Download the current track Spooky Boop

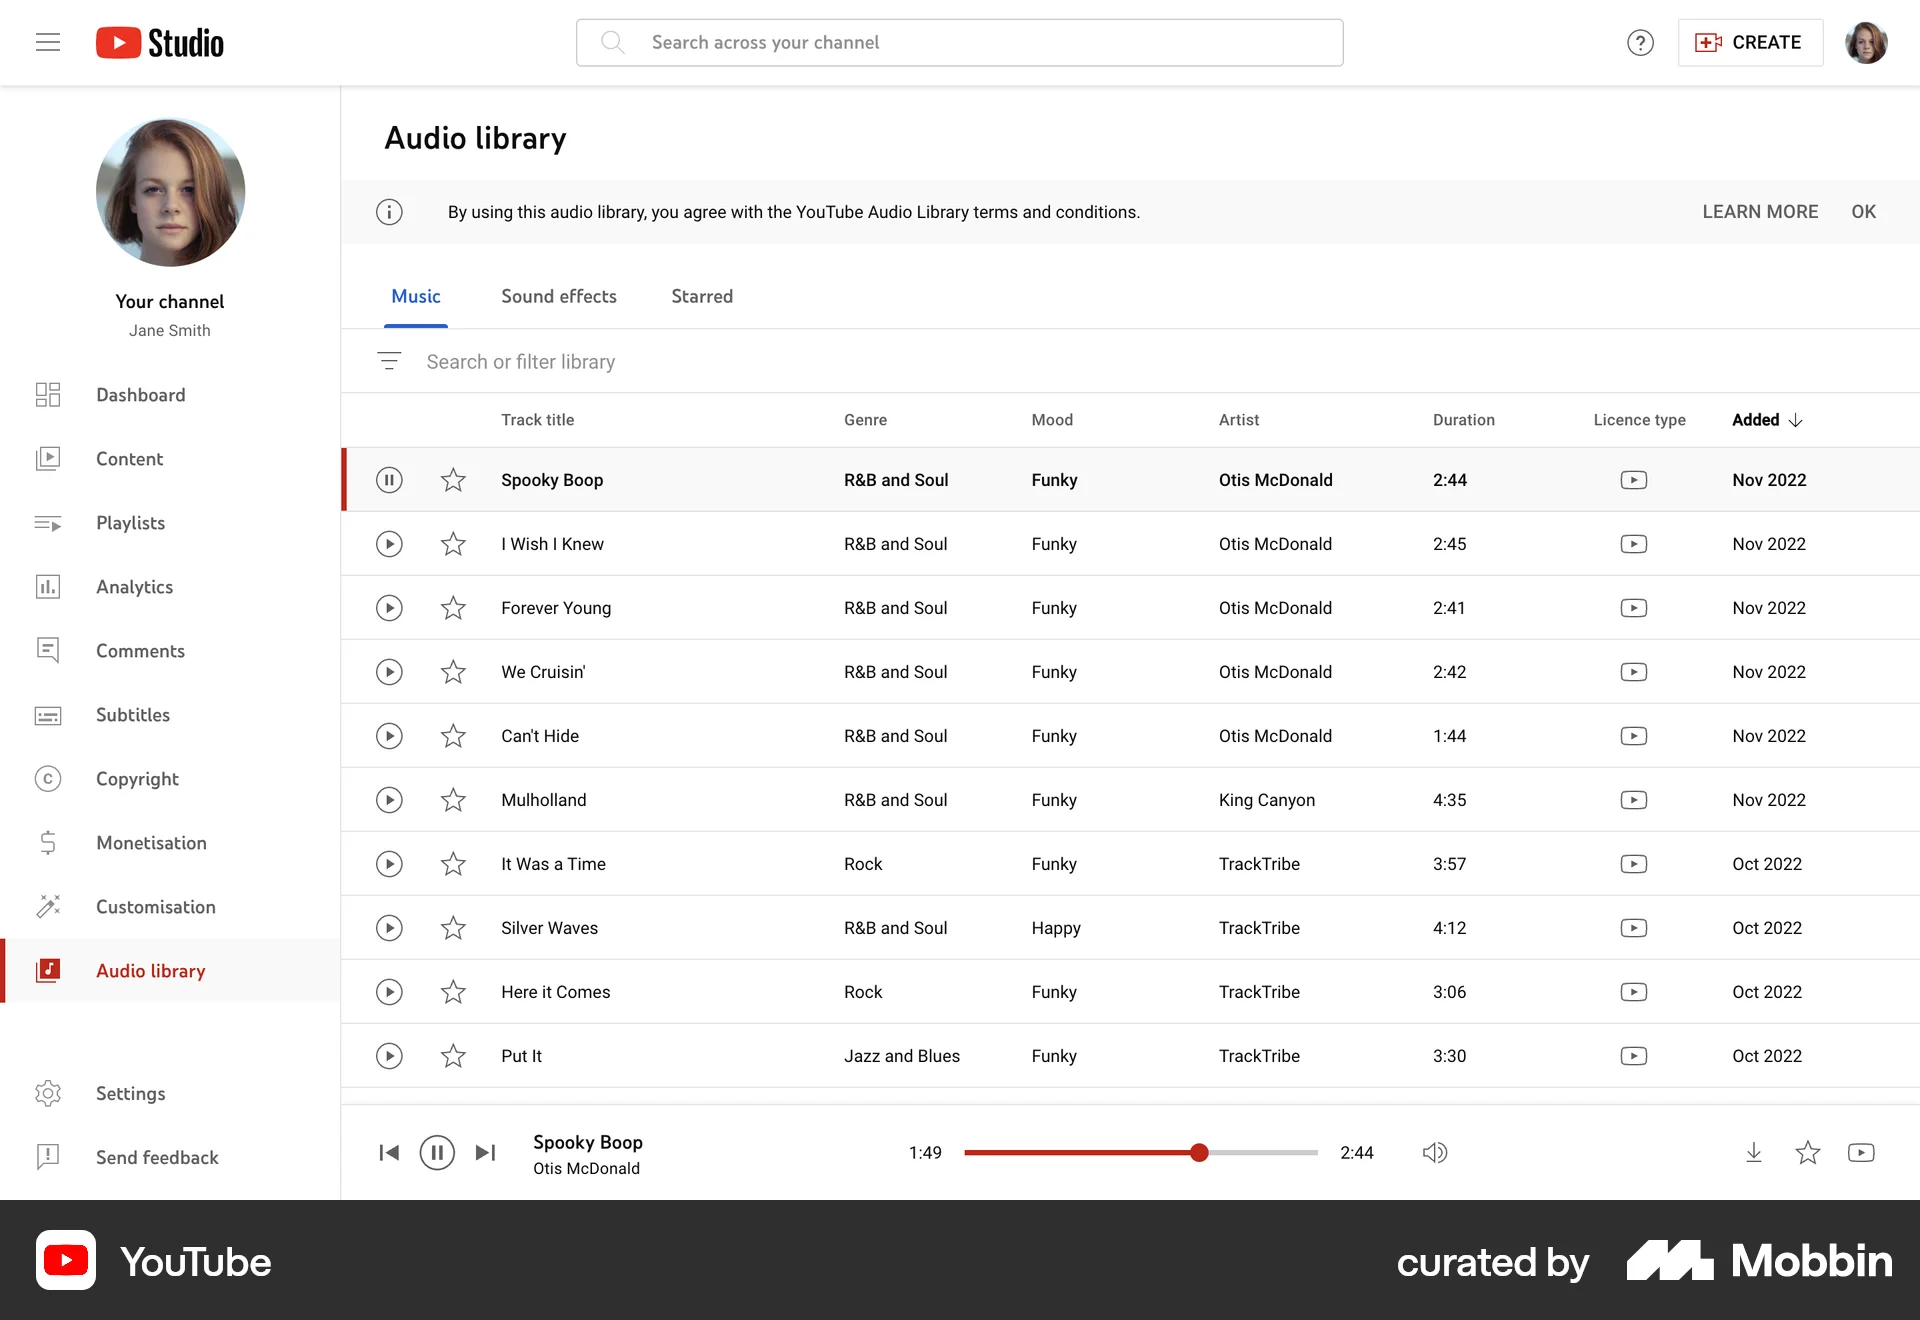[x=1753, y=1152]
